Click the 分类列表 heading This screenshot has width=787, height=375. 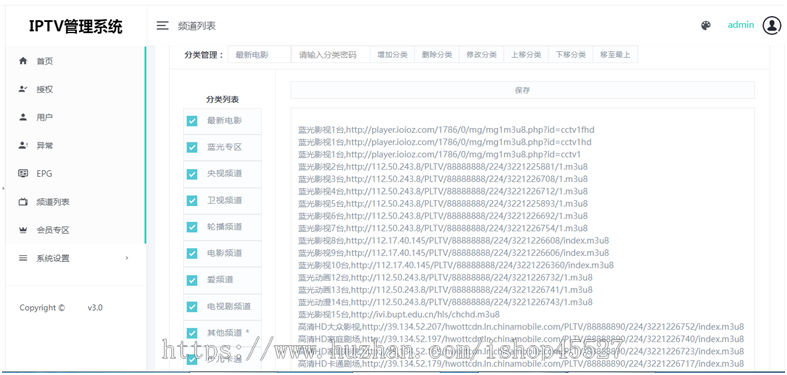coord(222,99)
